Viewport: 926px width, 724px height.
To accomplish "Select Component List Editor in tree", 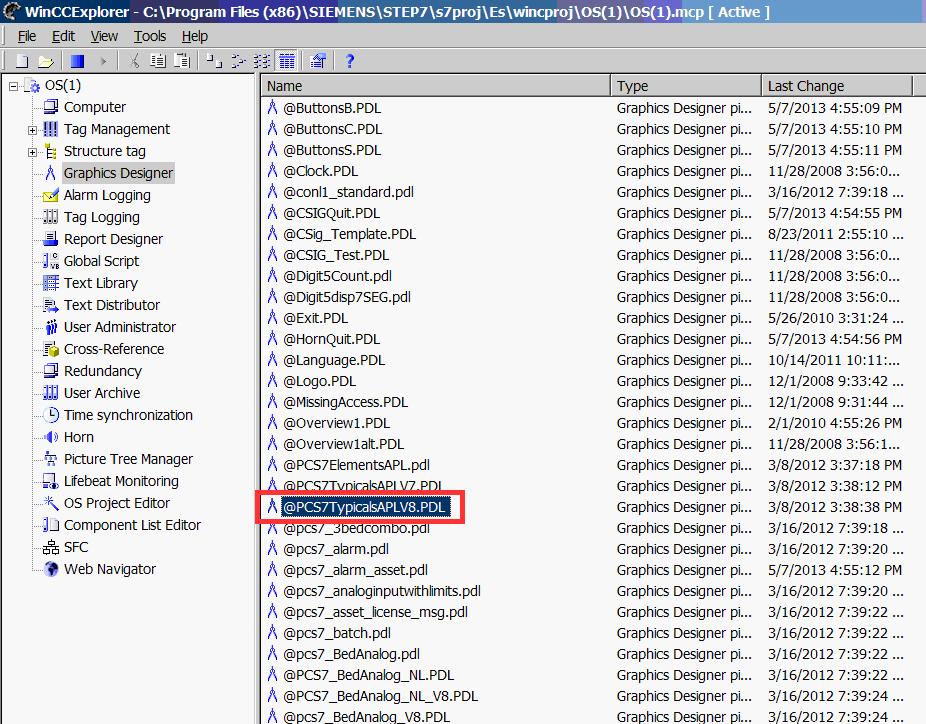I will pos(132,525).
